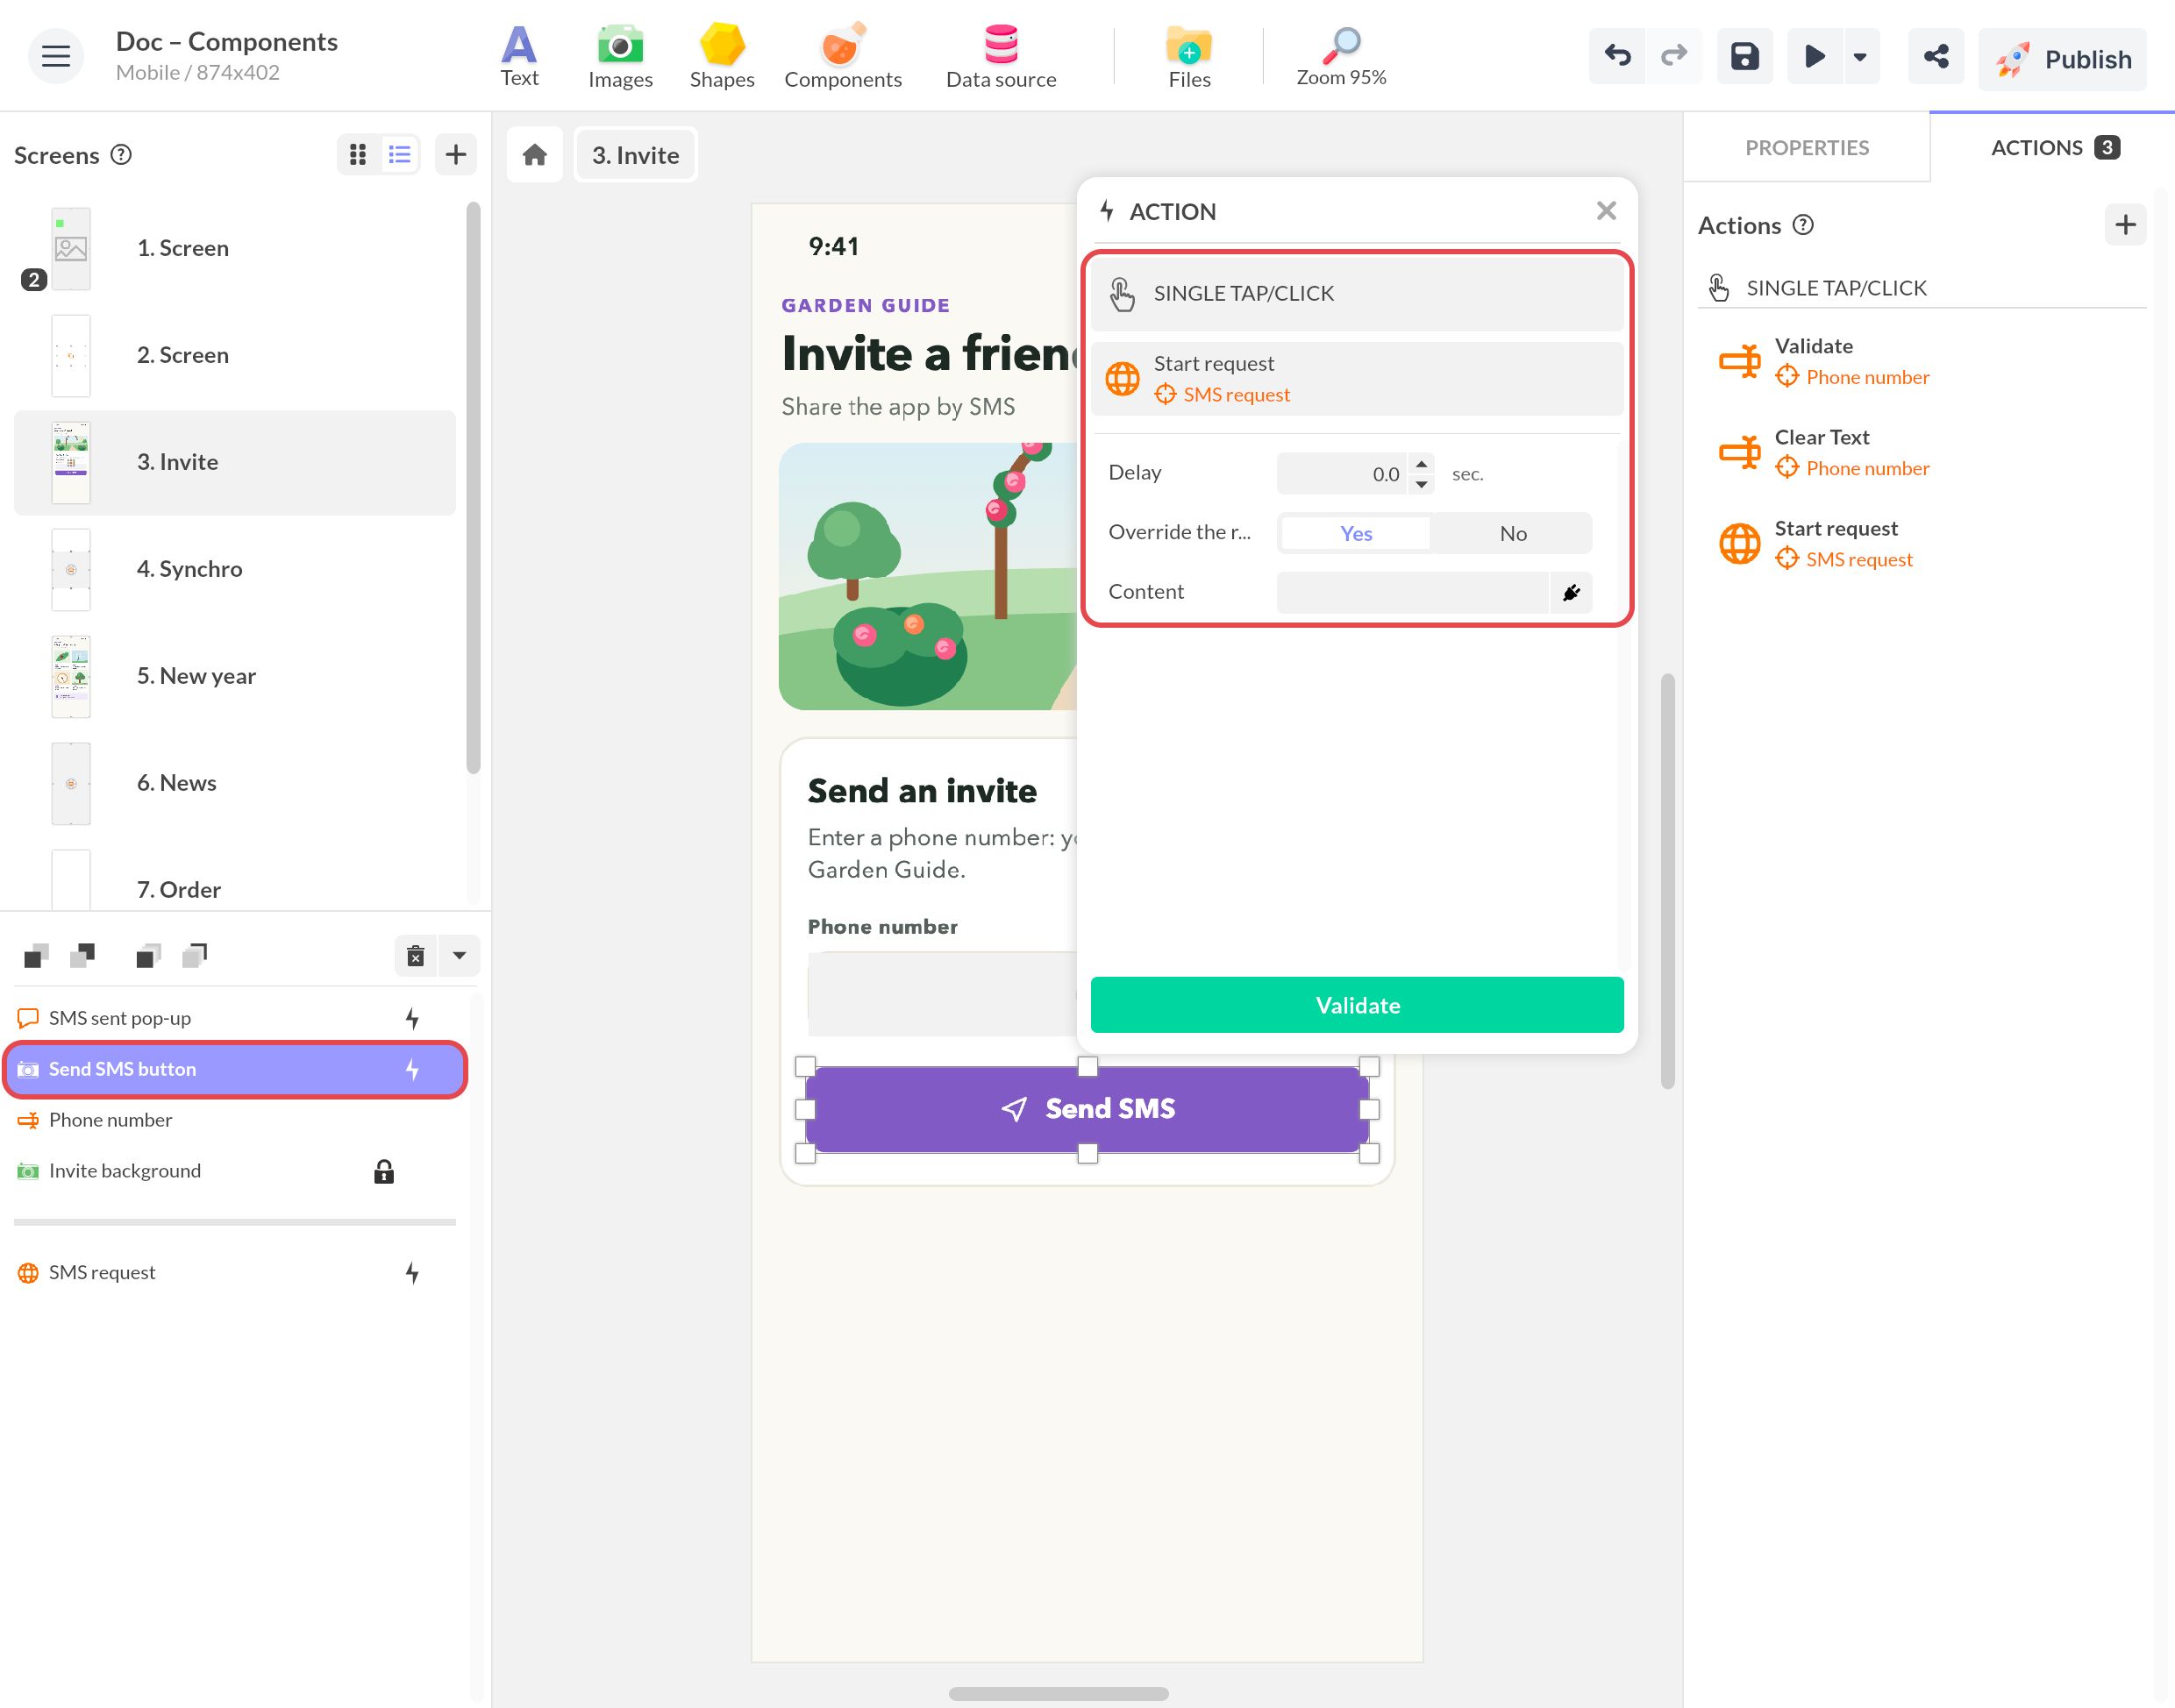The image size is (2175, 1708).
Task: Add a new screen
Action: coord(456,154)
